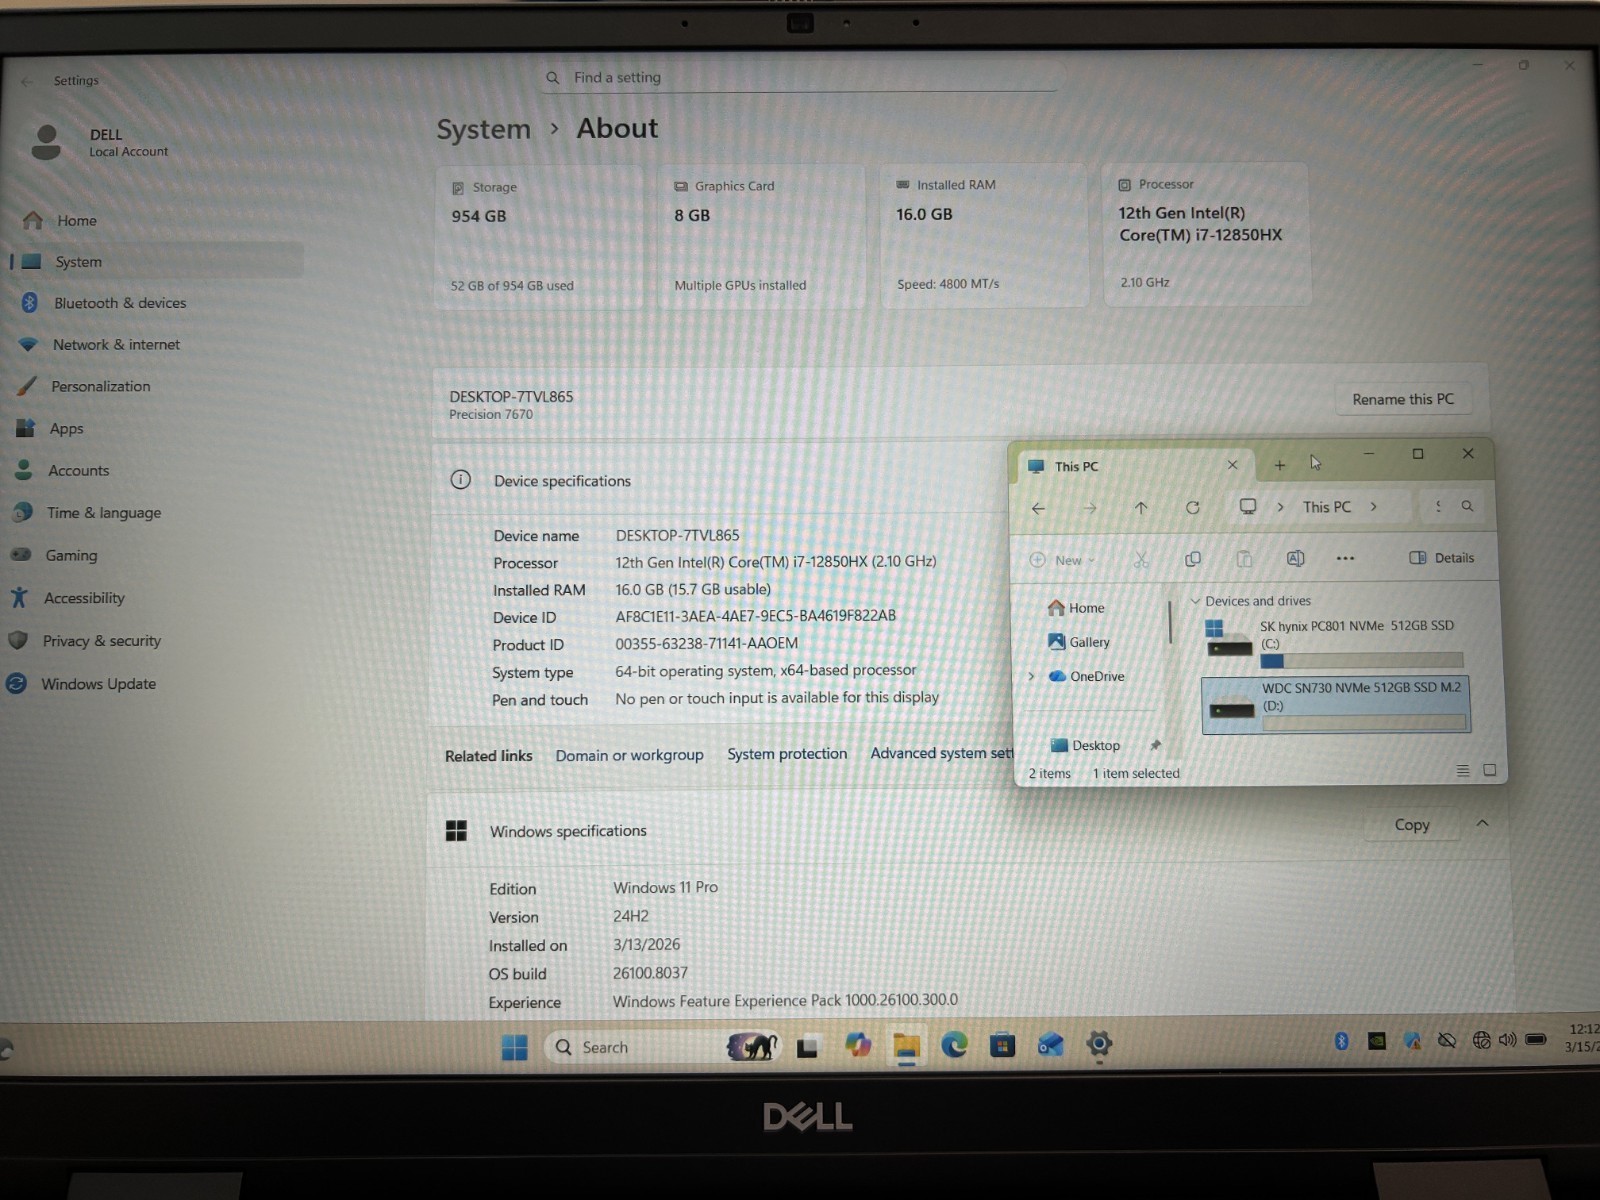Copy the Windows specifications
This screenshot has height=1200, width=1600.
pyautogui.click(x=1412, y=825)
